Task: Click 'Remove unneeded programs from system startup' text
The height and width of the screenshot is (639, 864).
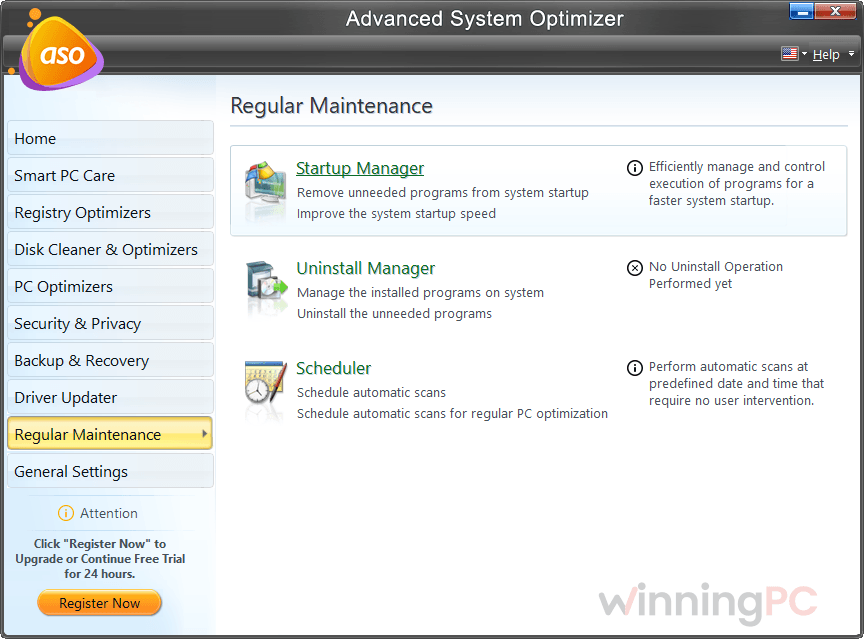Action: pyautogui.click(x=442, y=192)
